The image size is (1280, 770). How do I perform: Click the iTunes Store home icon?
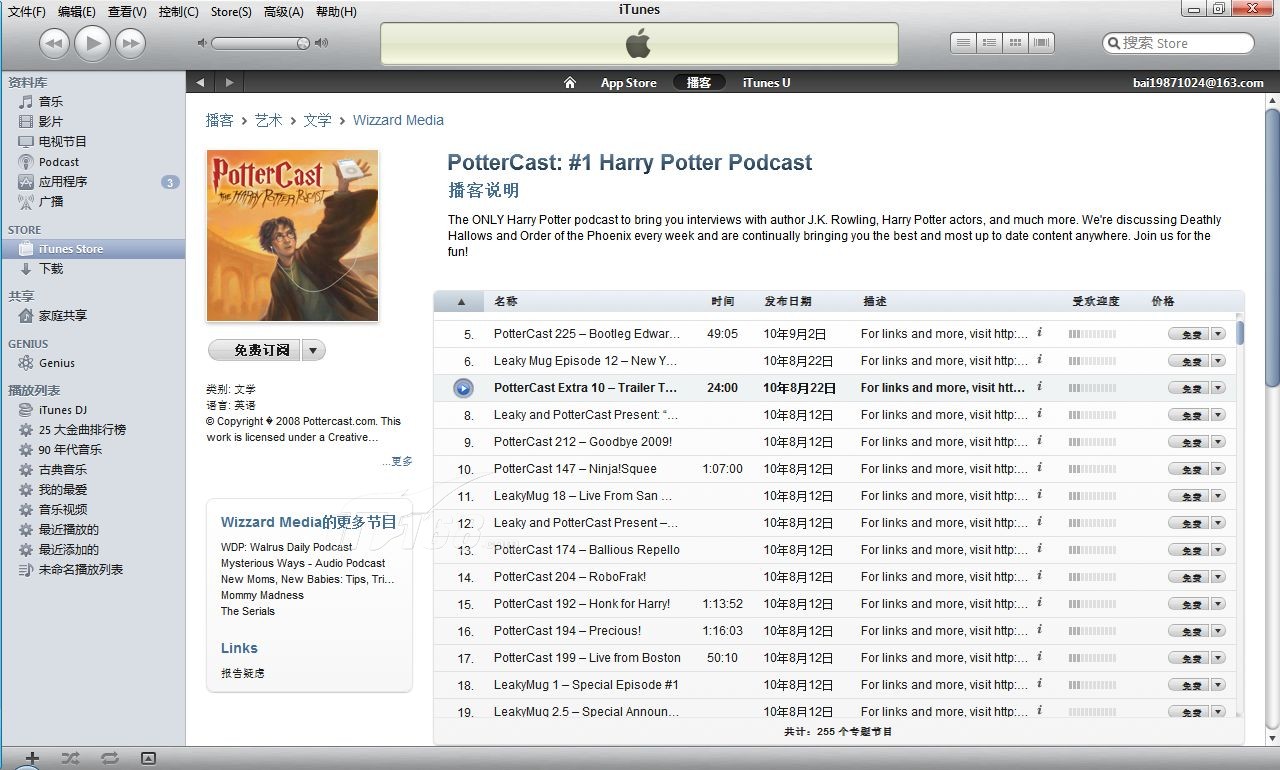(x=570, y=83)
